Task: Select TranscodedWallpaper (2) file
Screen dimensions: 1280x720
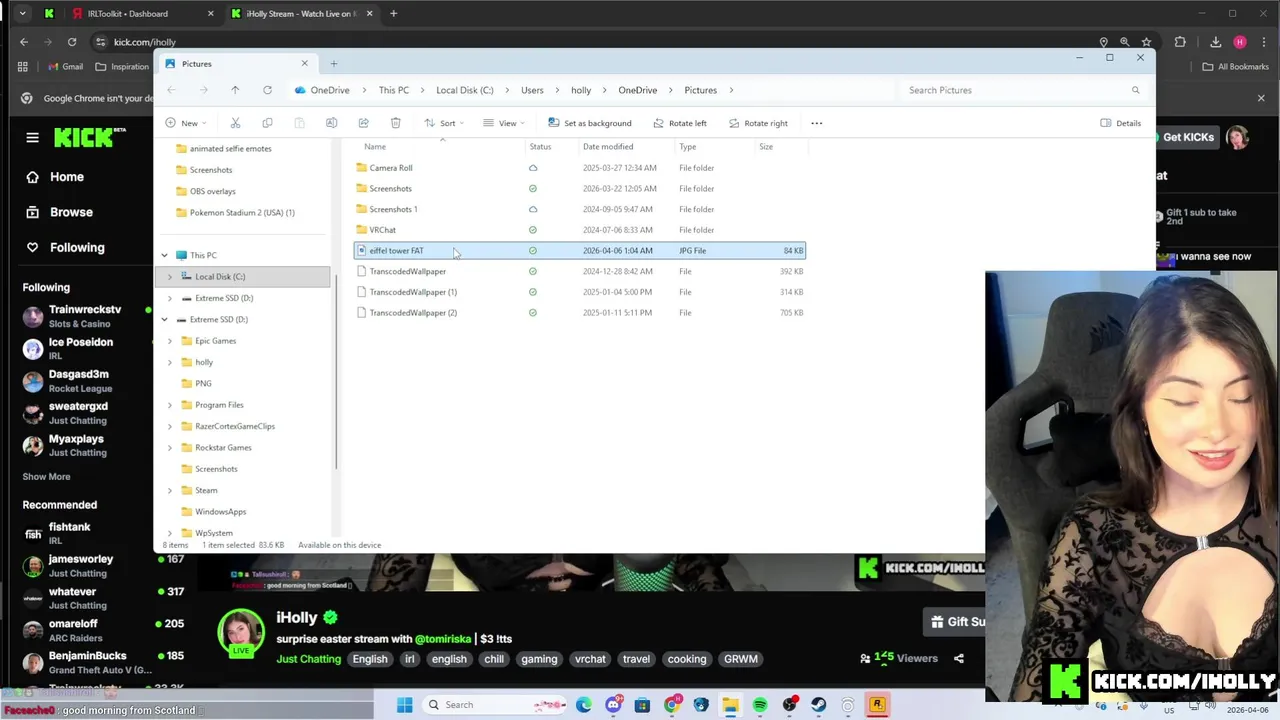Action: click(413, 313)
